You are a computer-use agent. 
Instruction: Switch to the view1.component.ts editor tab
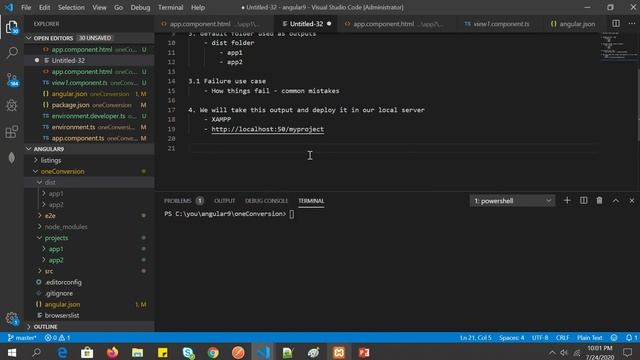click(x=497, y=24)
